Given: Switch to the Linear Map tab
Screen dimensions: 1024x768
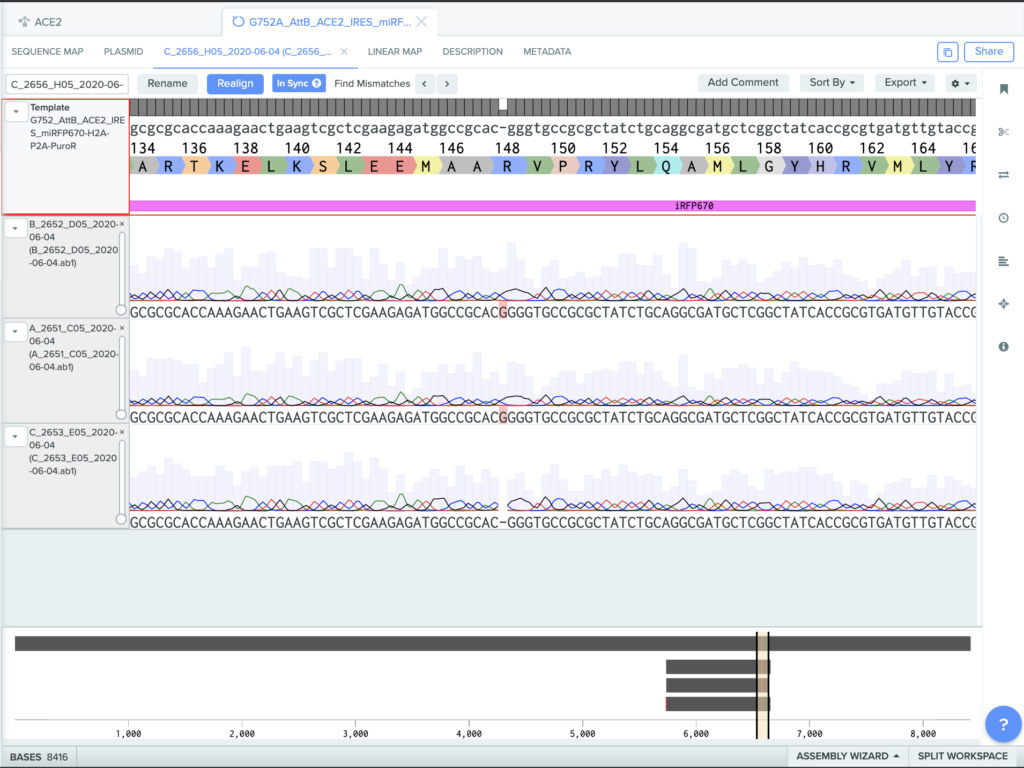Looking at the screenshot, I should coord(395,52).
